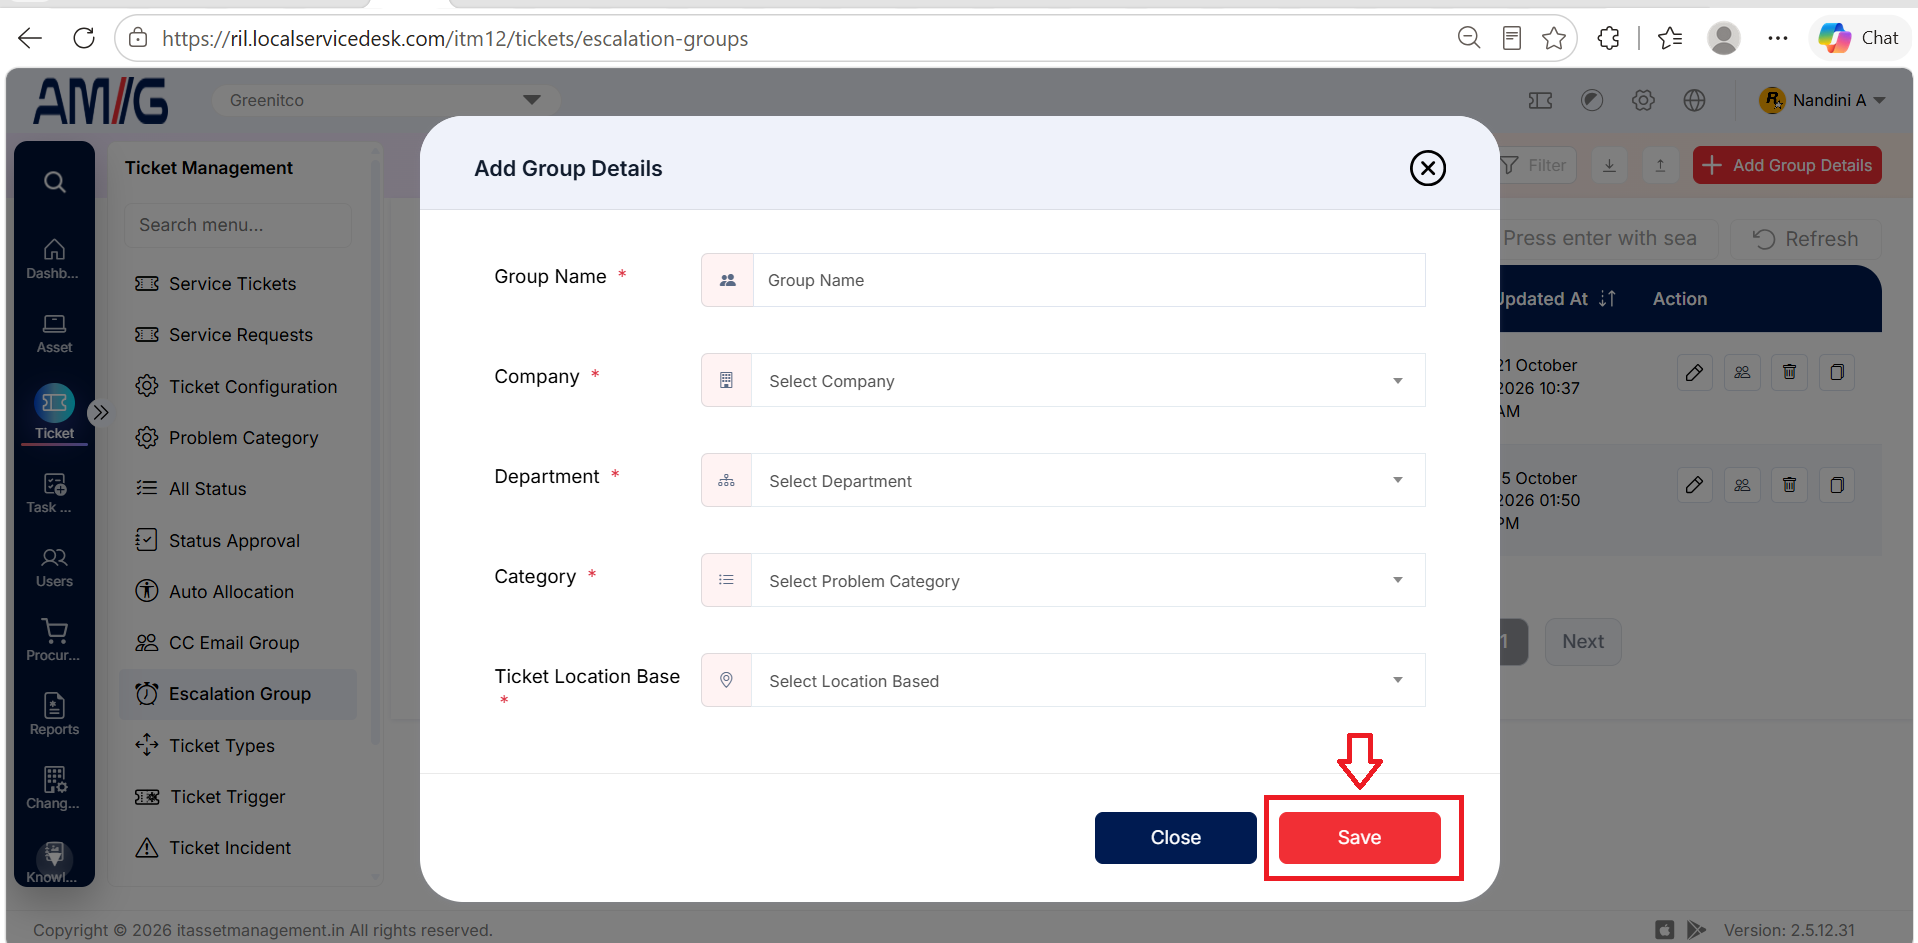The image size is (1918, 943).
Task: Click the red Save button
Action: (x=1359, y=838)
